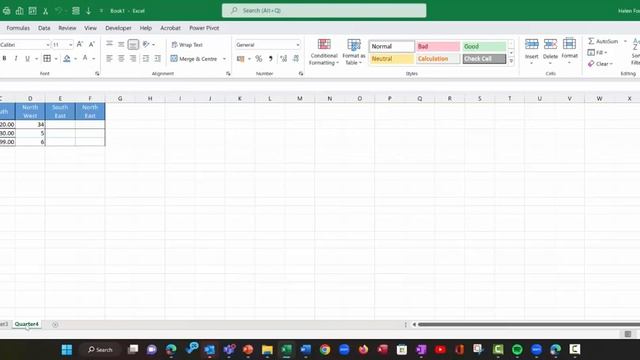Image resolution: width=640 pixels, height=360 pixels.
Task: Open Alignment settings dialog launcher
Action: (x=228, y=74)
